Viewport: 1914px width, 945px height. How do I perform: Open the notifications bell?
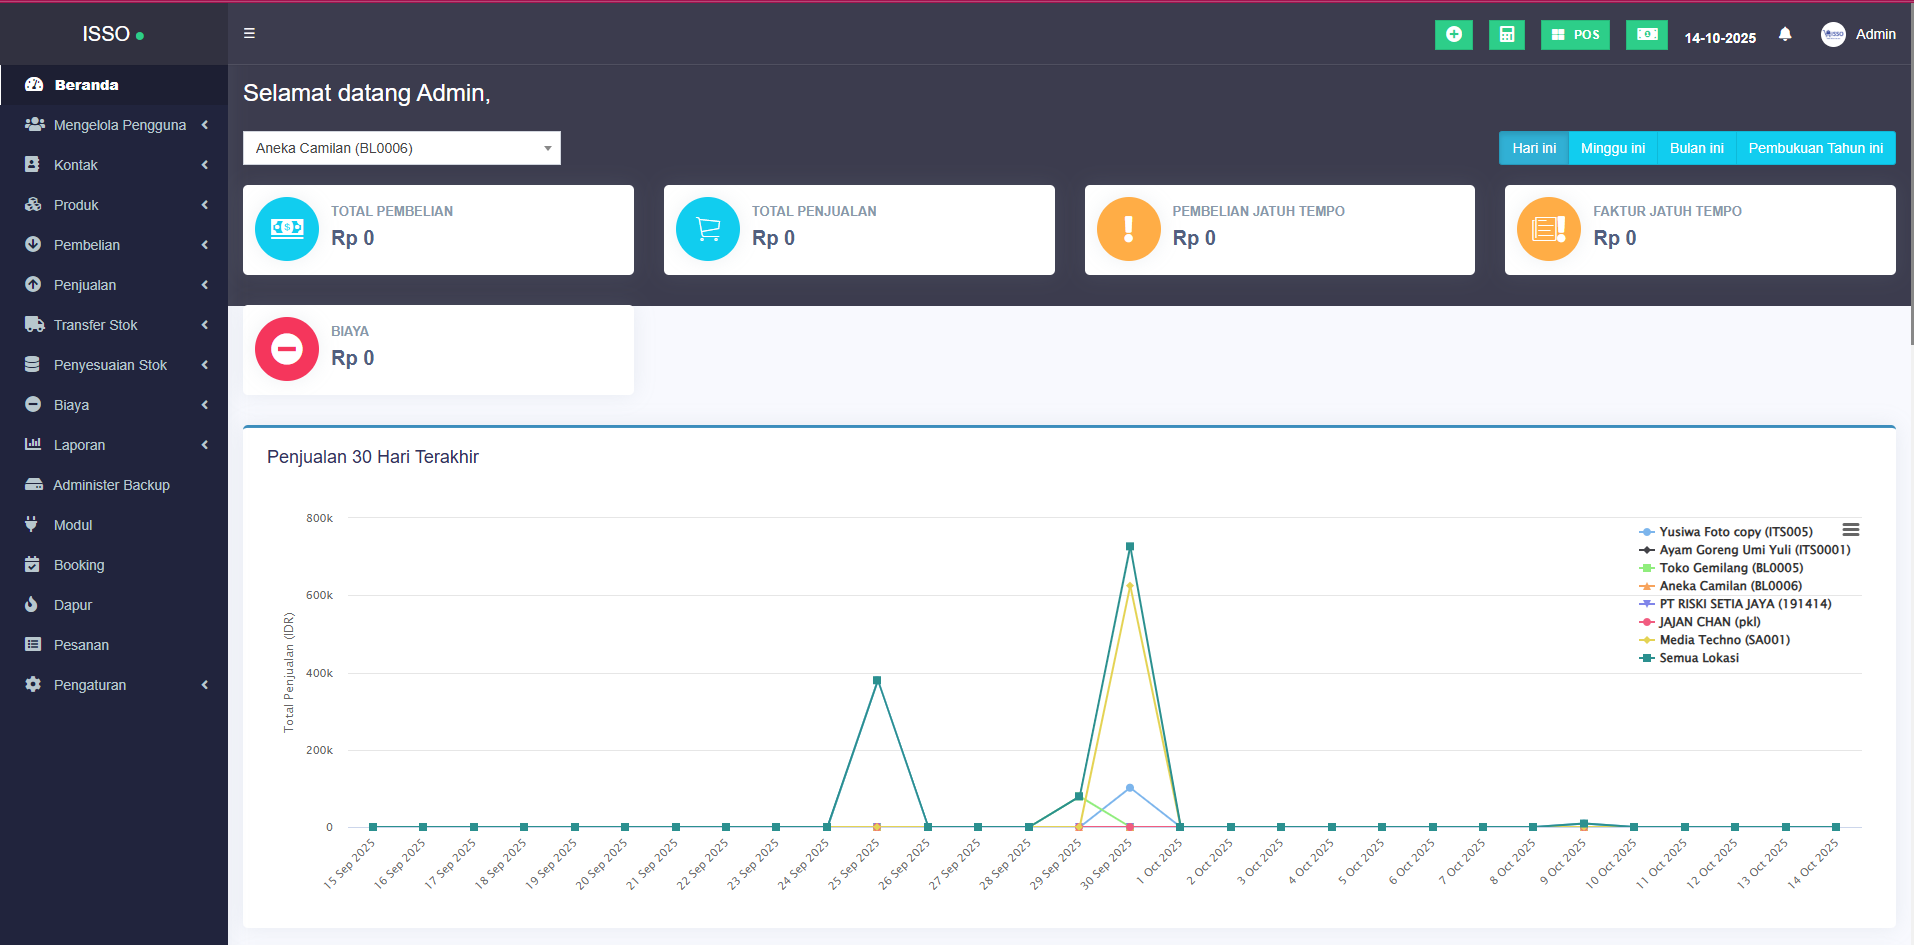click(1785, 35)
